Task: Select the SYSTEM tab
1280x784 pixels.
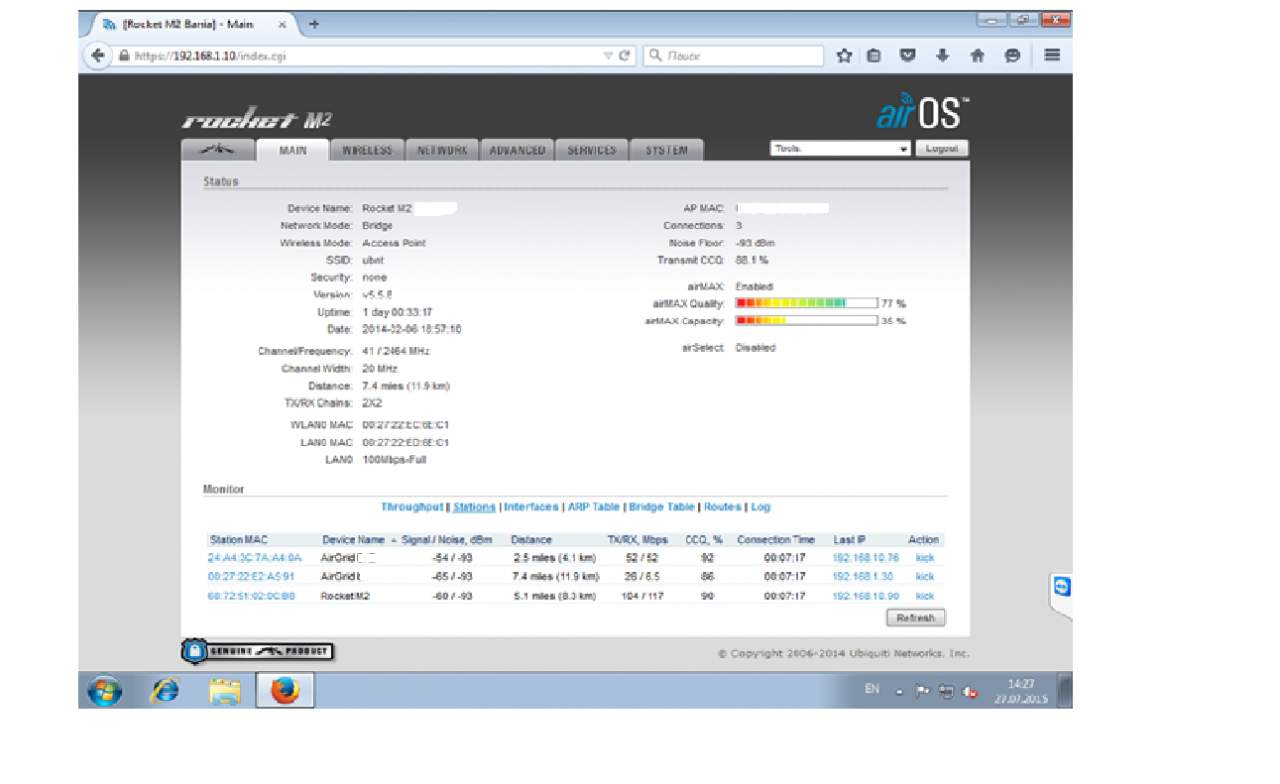Action: [666, 150]
